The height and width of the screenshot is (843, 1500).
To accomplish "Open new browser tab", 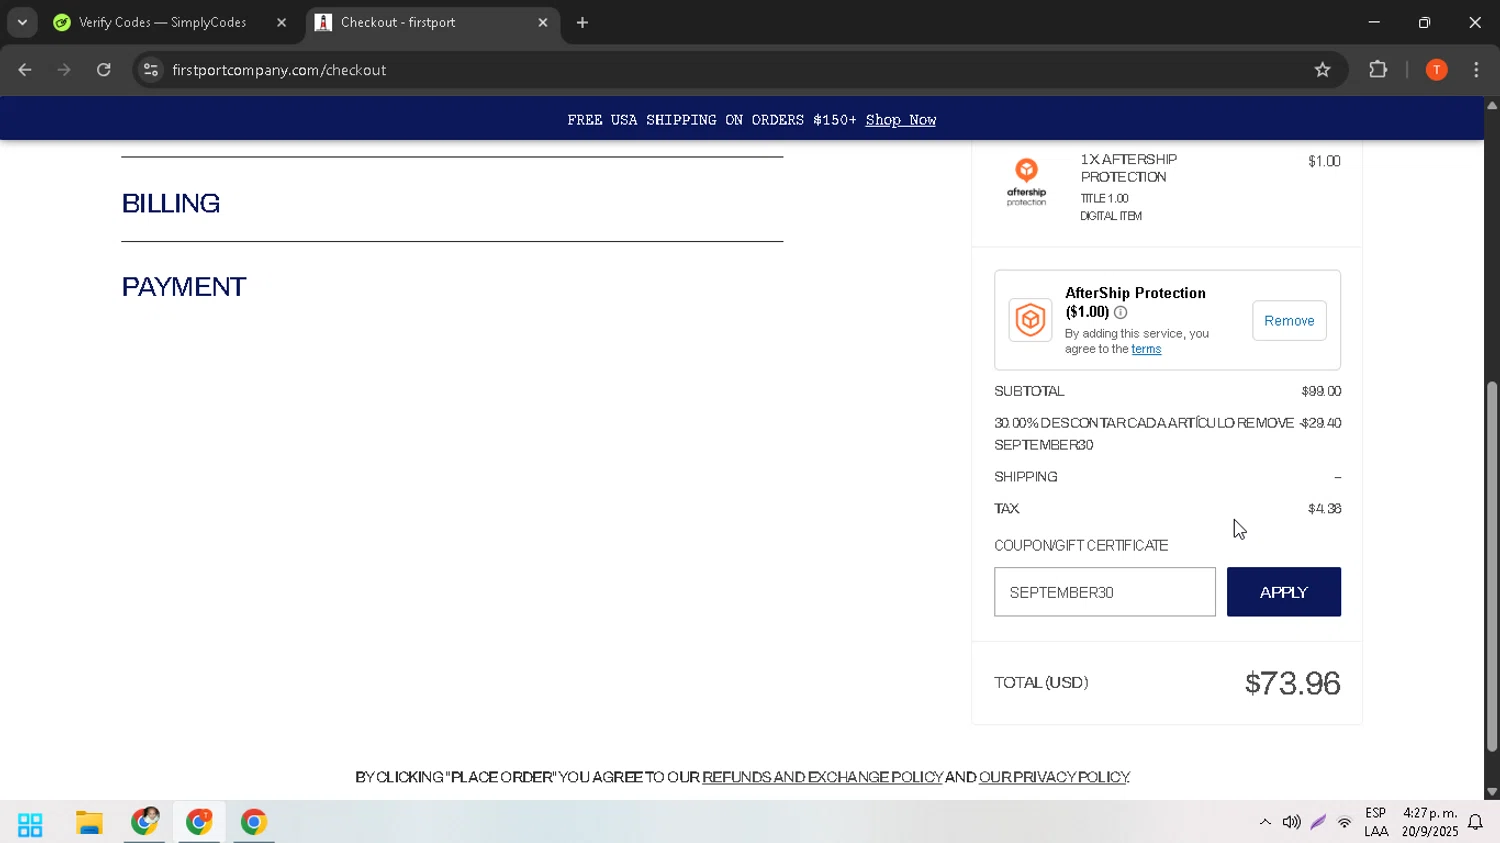I will (582, 22).
